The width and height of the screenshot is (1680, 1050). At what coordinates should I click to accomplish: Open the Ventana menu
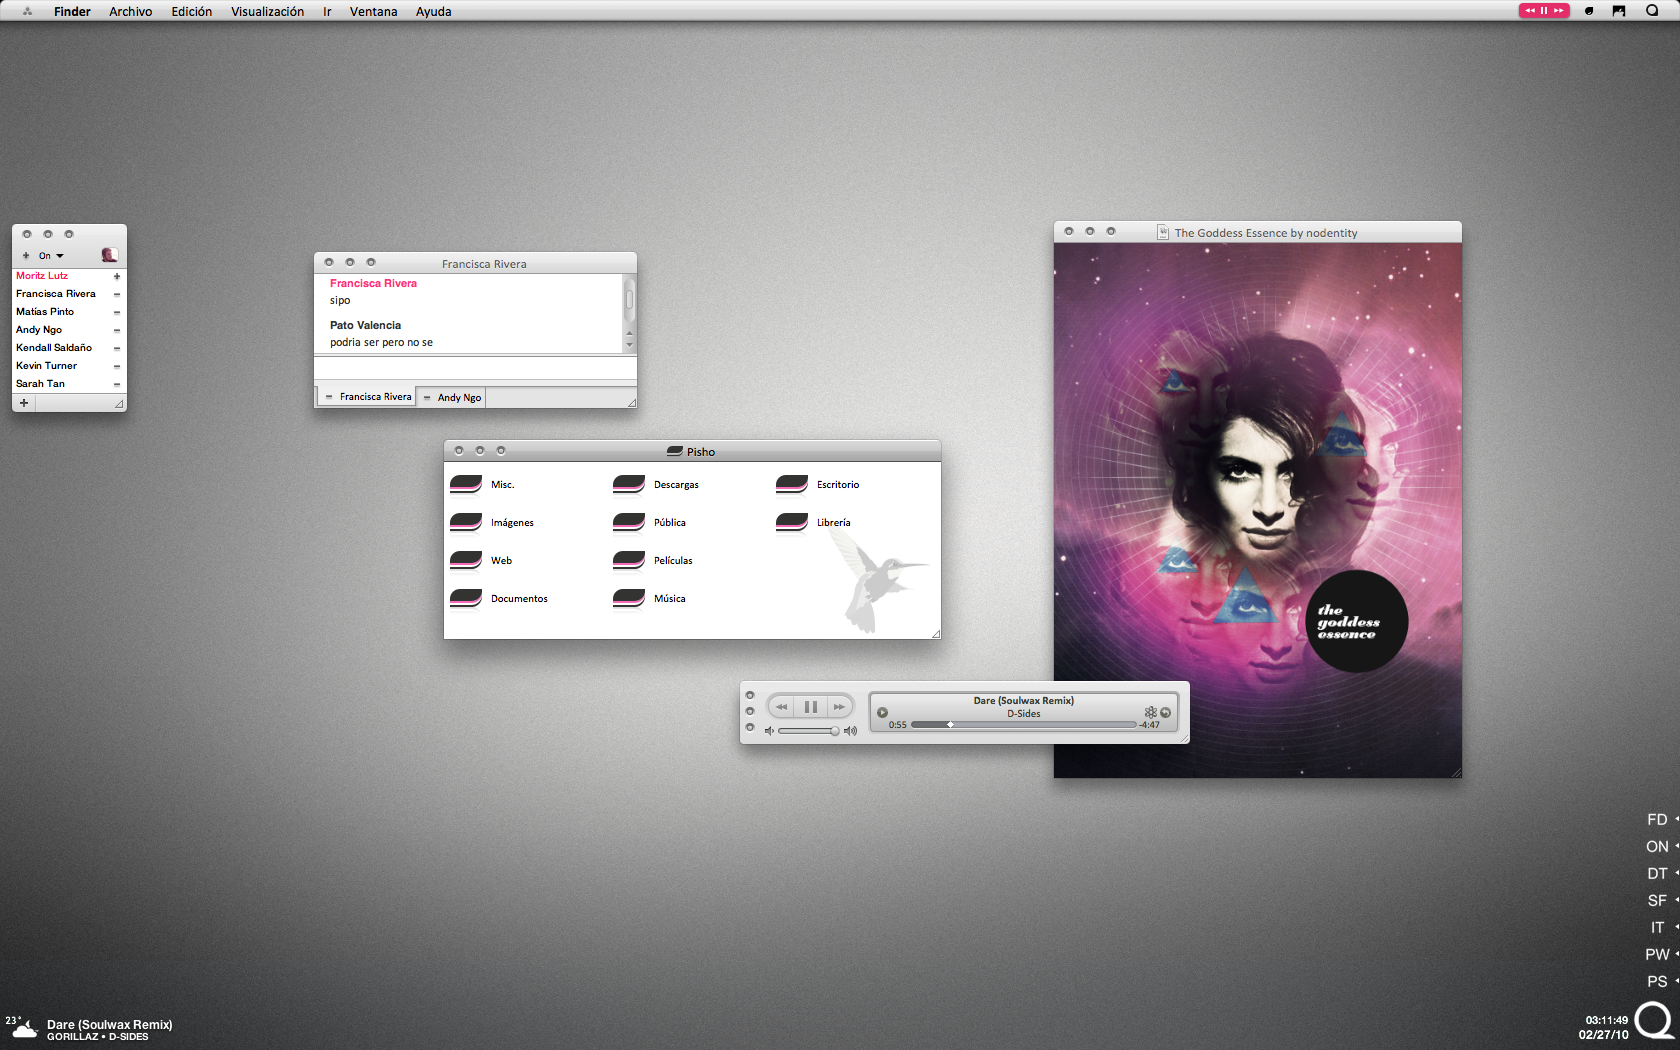373,11
